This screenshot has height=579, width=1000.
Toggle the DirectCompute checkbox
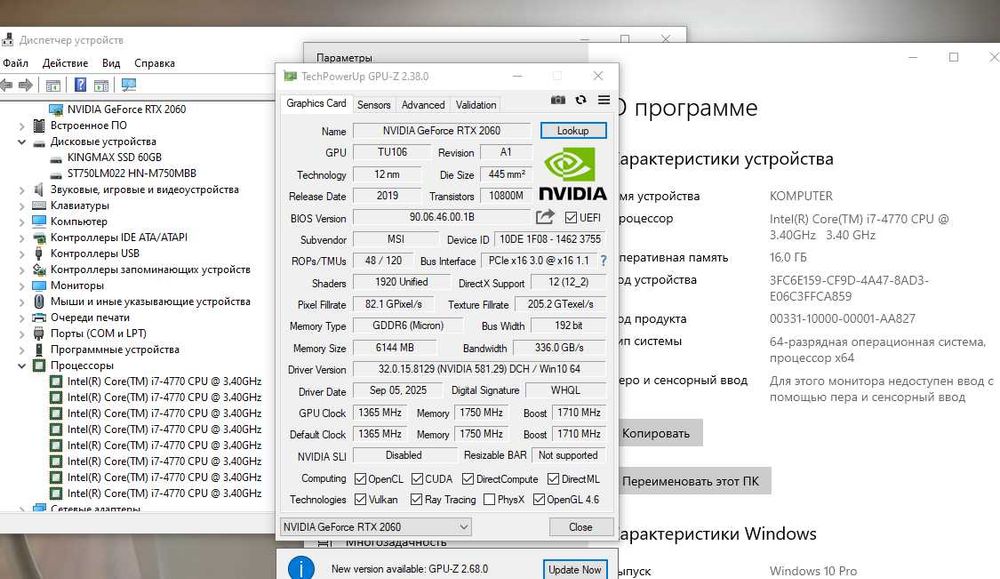click(468, 479)
